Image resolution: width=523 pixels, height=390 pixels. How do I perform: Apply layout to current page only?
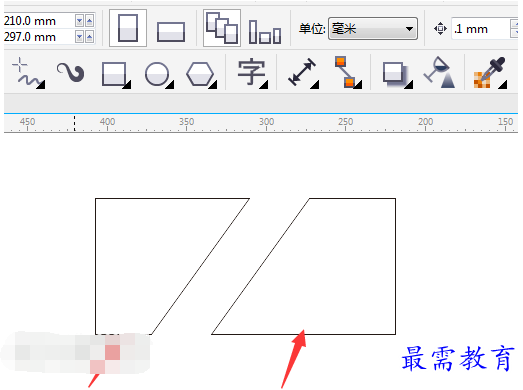[x=265, y=32]
